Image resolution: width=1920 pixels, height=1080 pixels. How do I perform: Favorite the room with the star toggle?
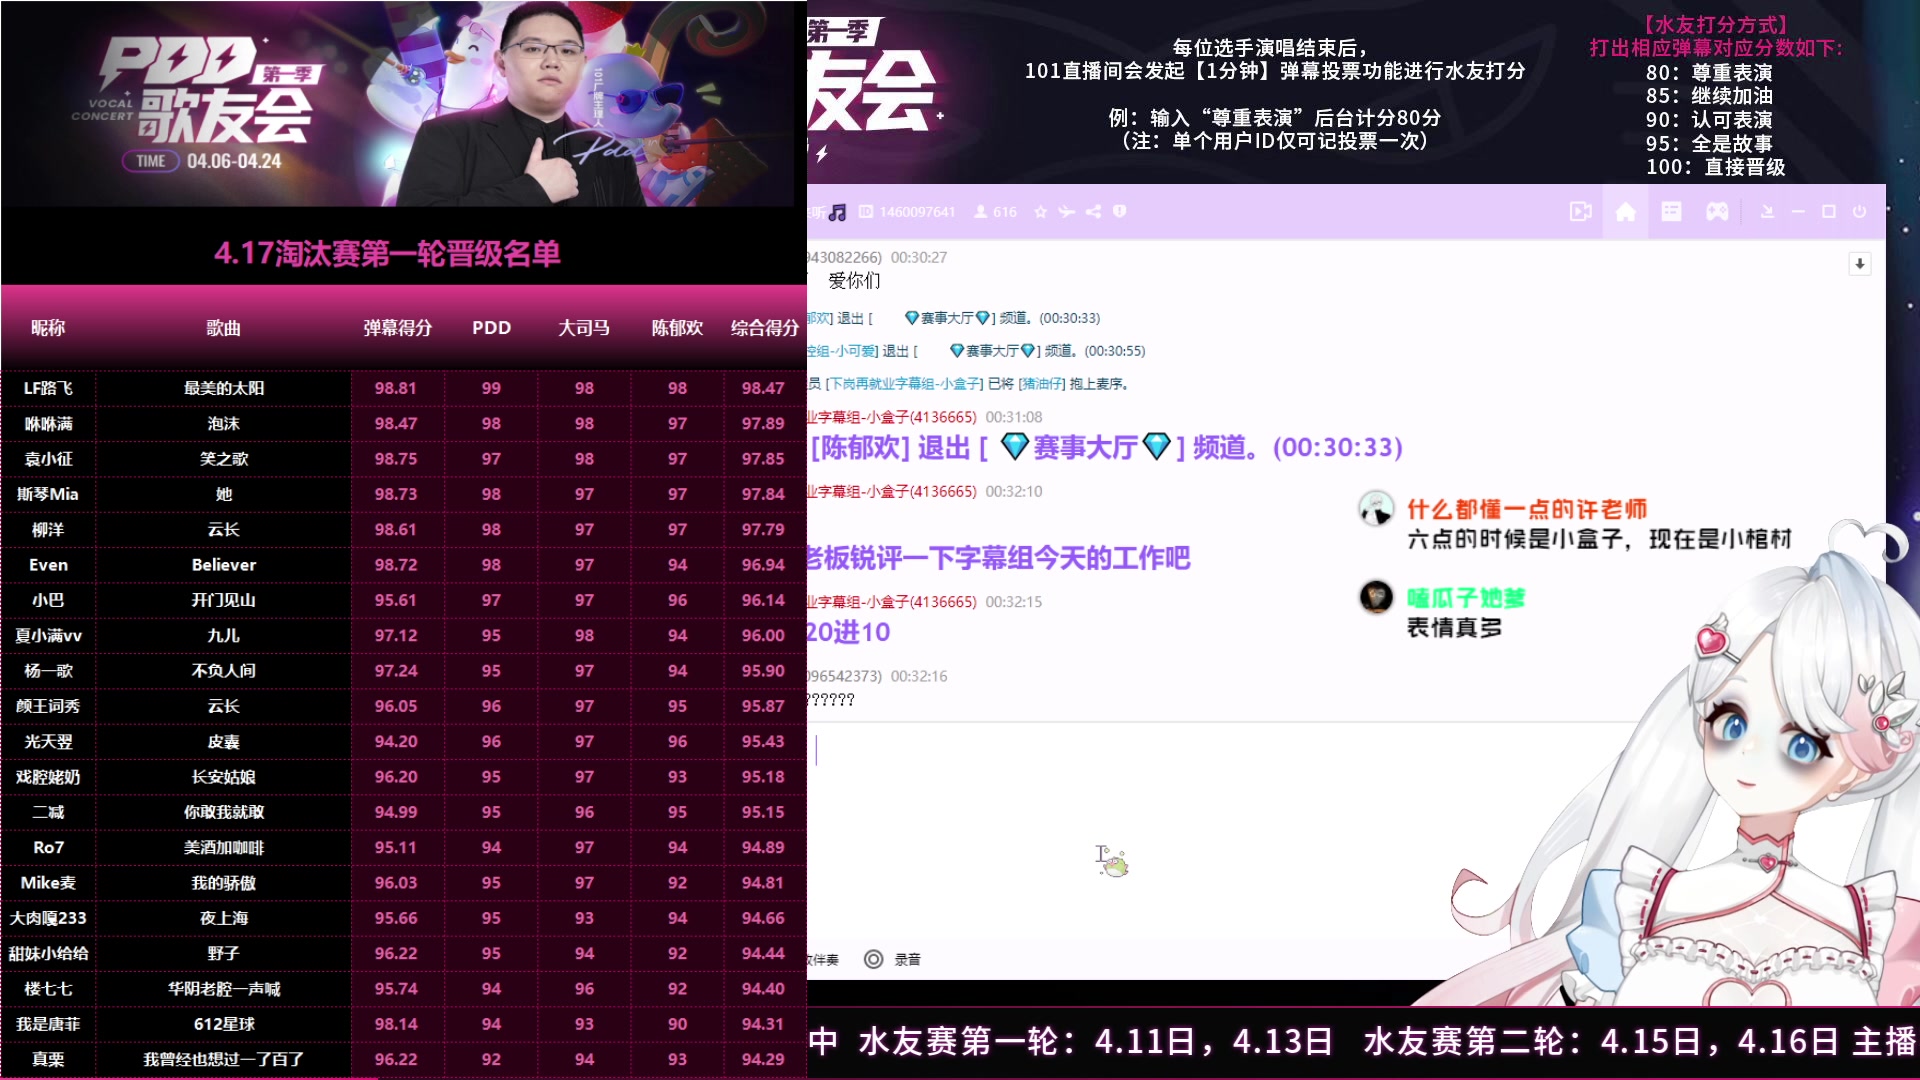coord(1041,212)
